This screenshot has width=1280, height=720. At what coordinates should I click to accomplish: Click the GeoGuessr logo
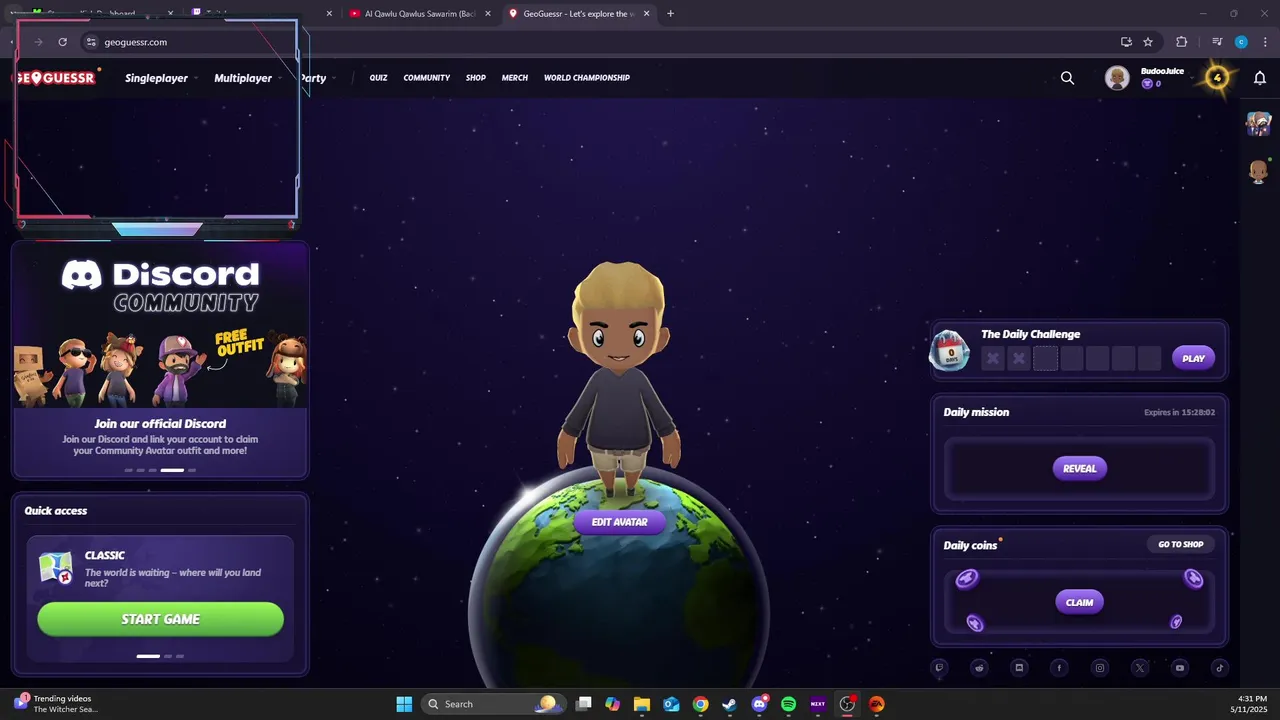[55, 78]
